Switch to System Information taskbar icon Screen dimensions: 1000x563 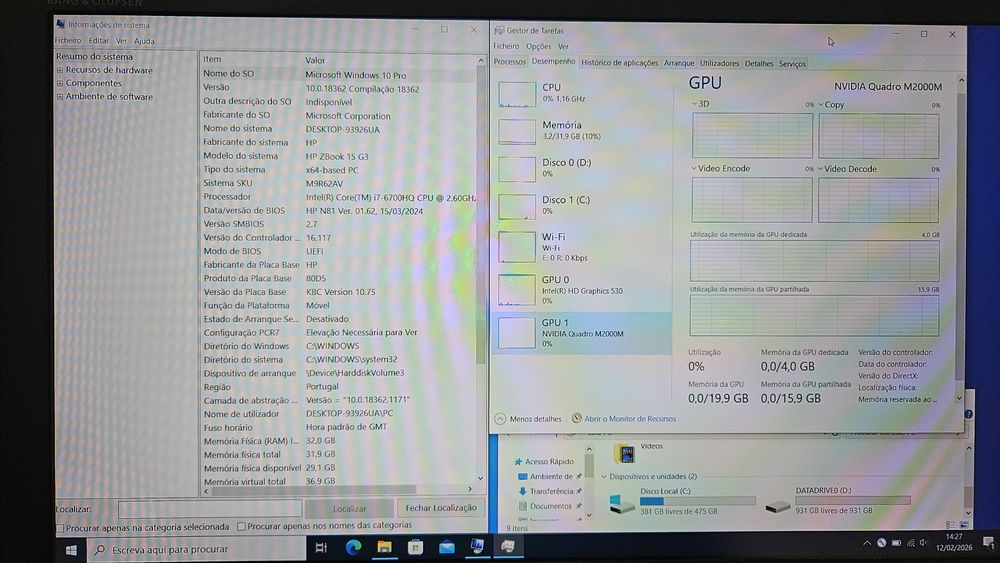coord(476,546)
